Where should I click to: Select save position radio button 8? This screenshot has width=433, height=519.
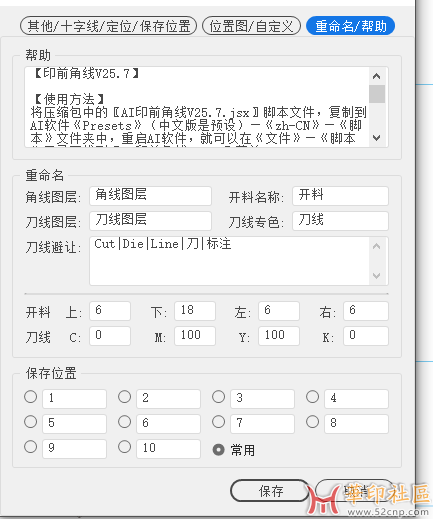coord(313,422)
